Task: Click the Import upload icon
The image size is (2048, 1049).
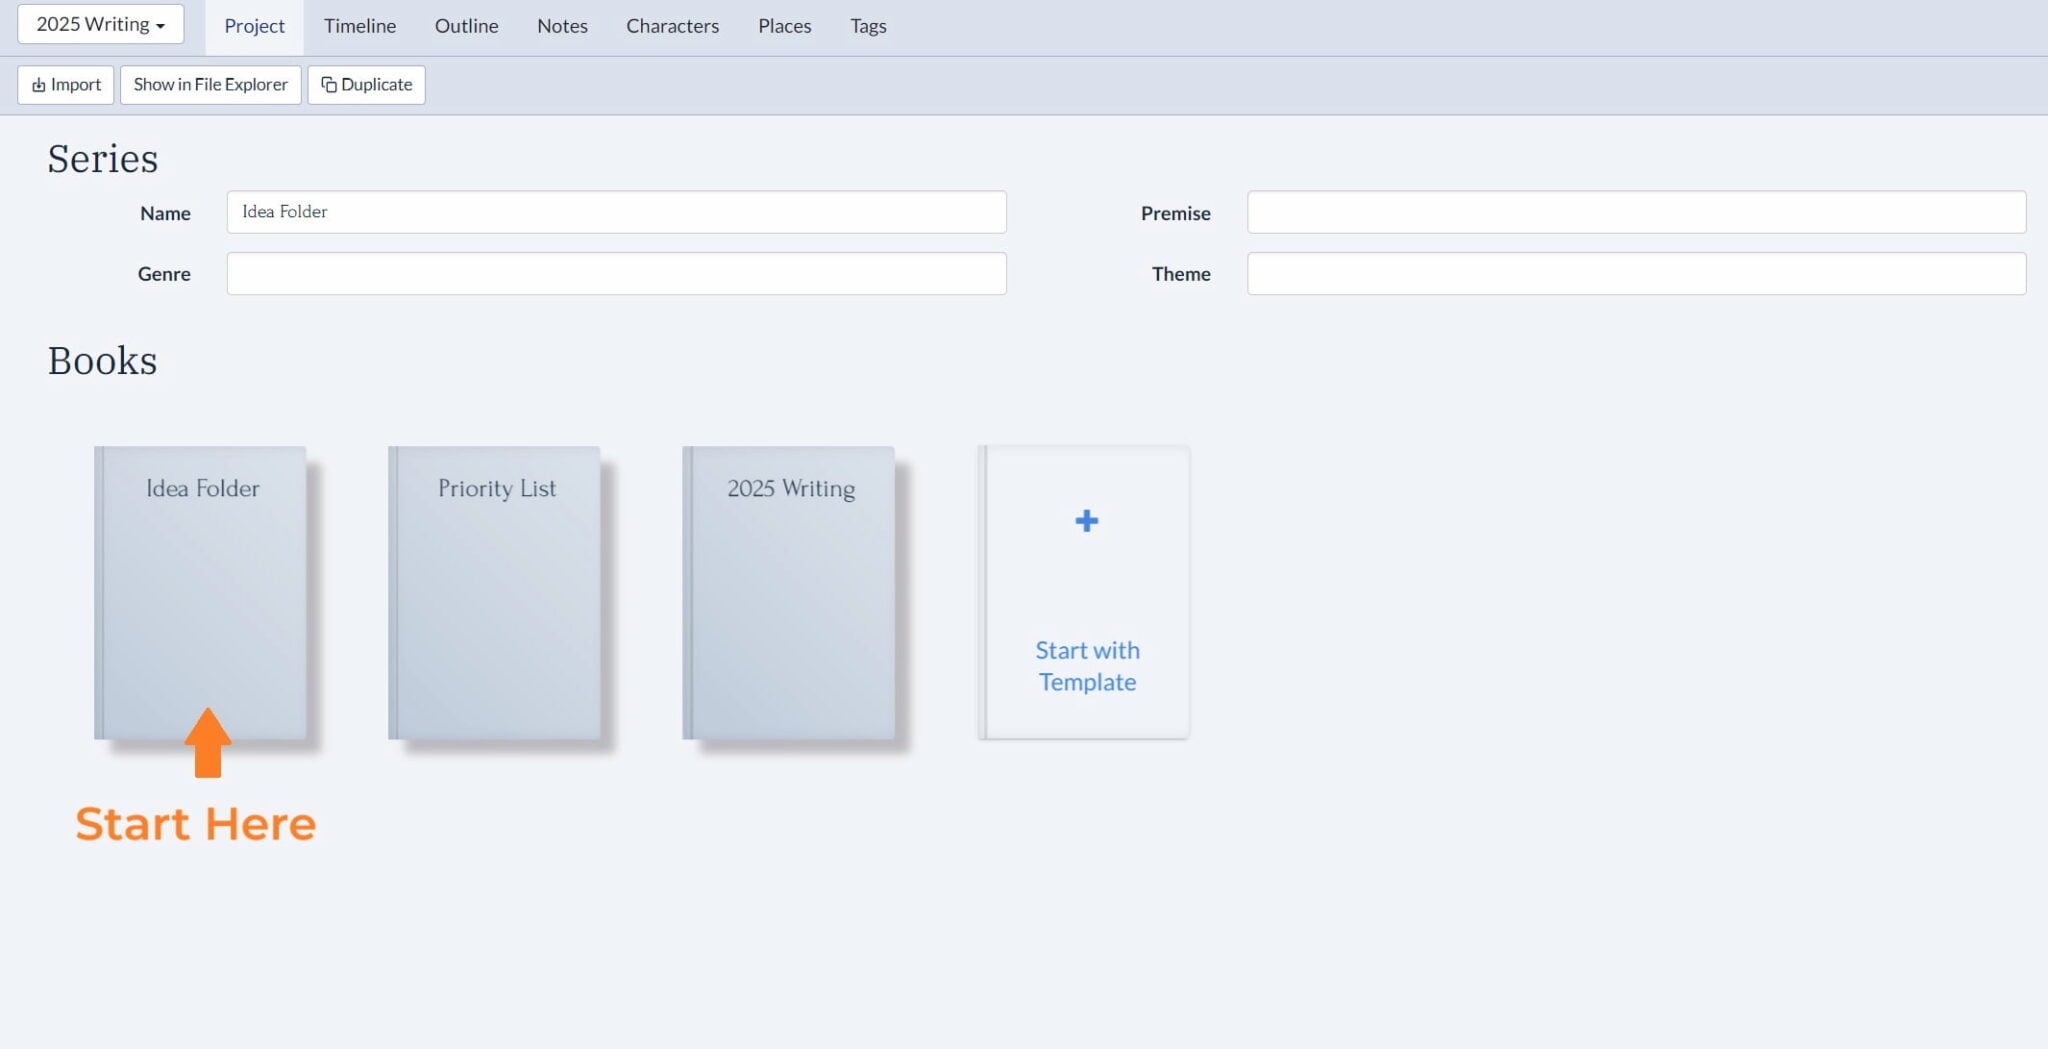Action: point(40,84)
